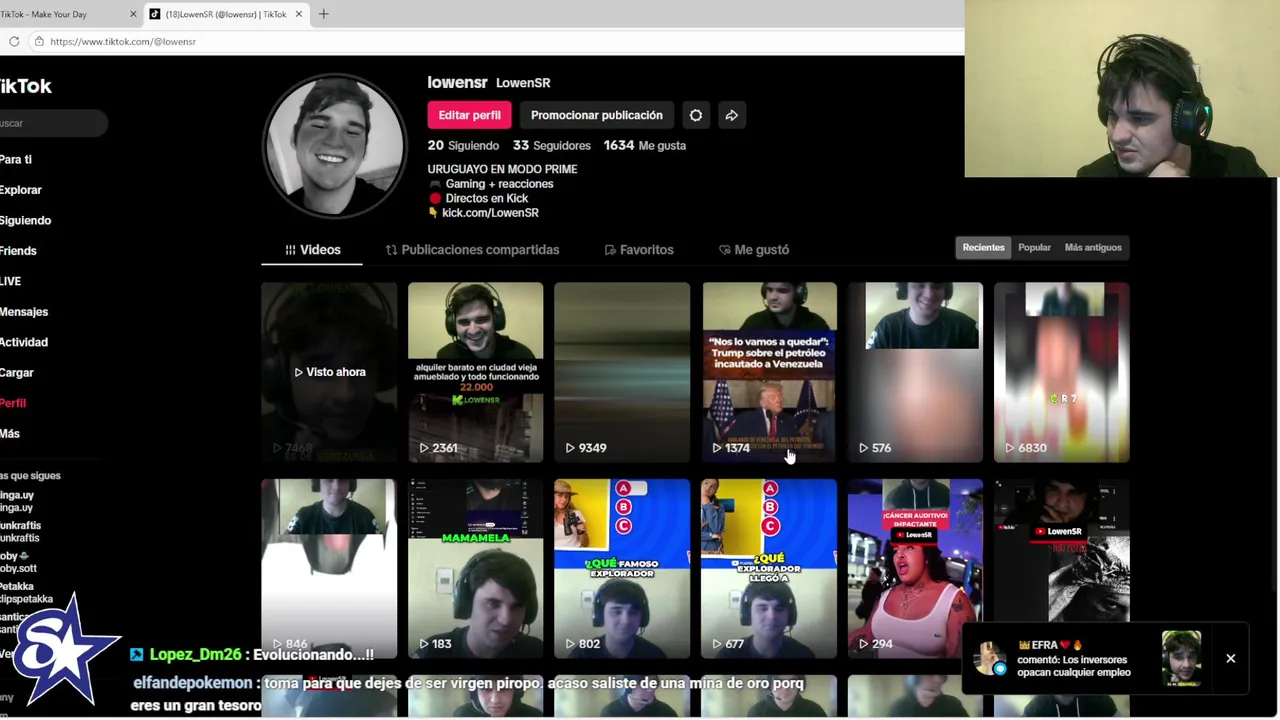The height and width of the screenshot is (720, 1280).
Task: Open LIVE in sidebar
Action: pos(10,281)
